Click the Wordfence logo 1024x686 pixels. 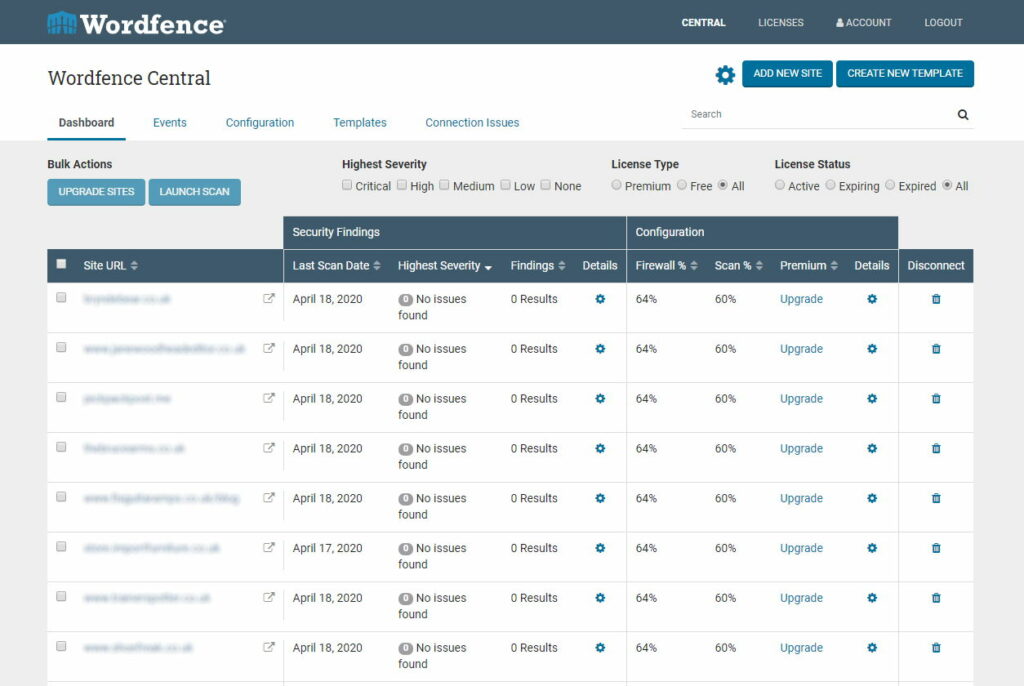point(136,24)
